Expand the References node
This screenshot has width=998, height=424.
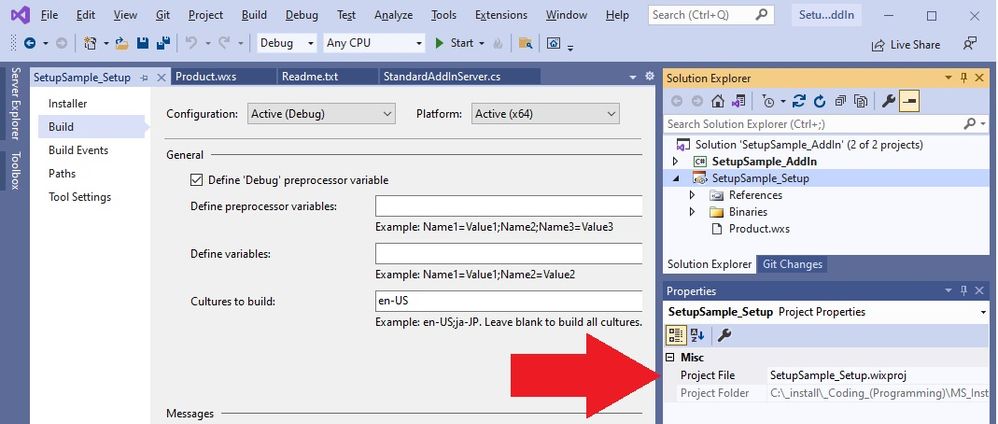pos(692,195)
